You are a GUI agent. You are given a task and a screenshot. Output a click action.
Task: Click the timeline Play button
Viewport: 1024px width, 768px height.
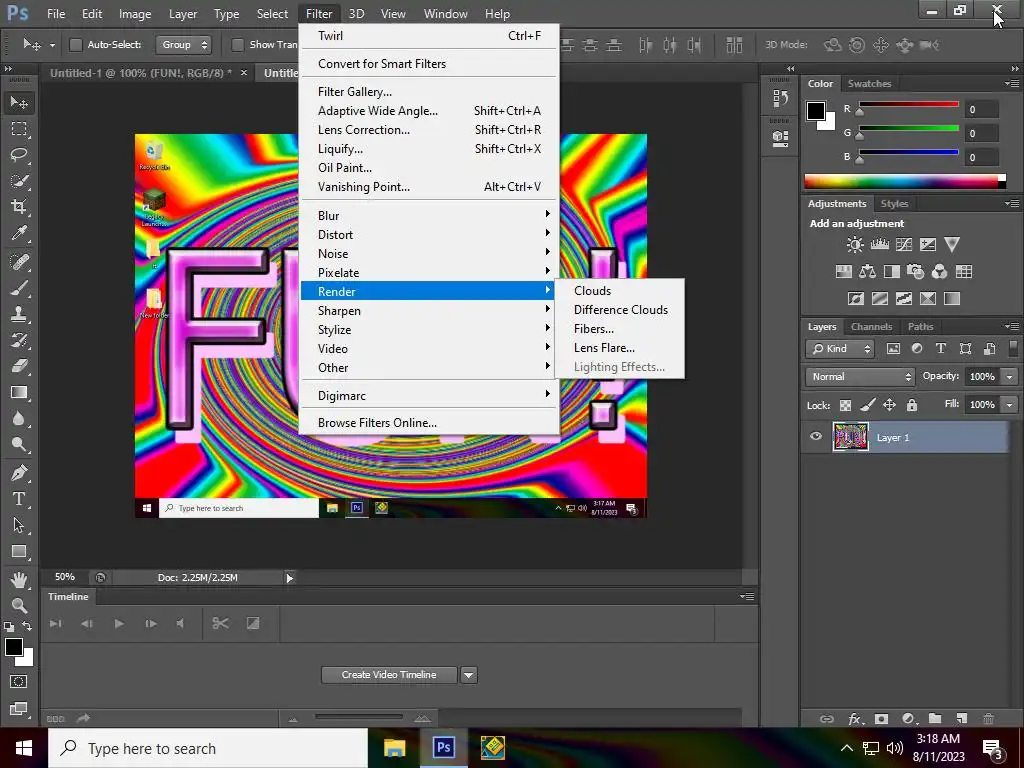pos(119,624)
